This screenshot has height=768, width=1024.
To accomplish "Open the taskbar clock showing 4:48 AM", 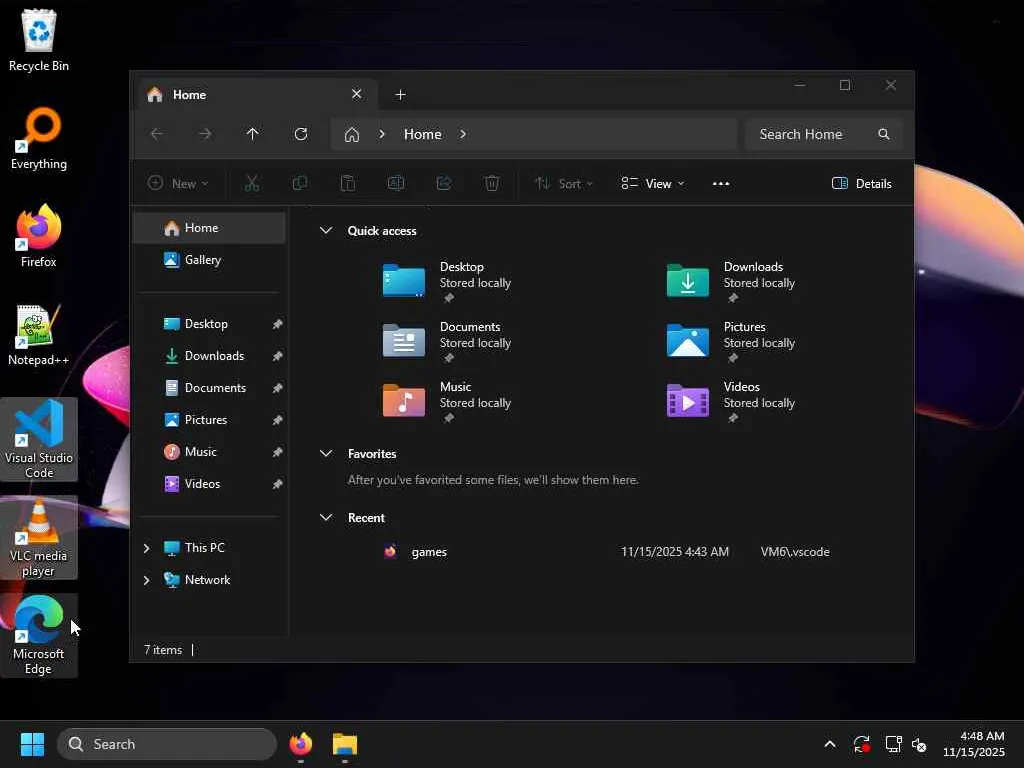I will (x=974, y=744).
